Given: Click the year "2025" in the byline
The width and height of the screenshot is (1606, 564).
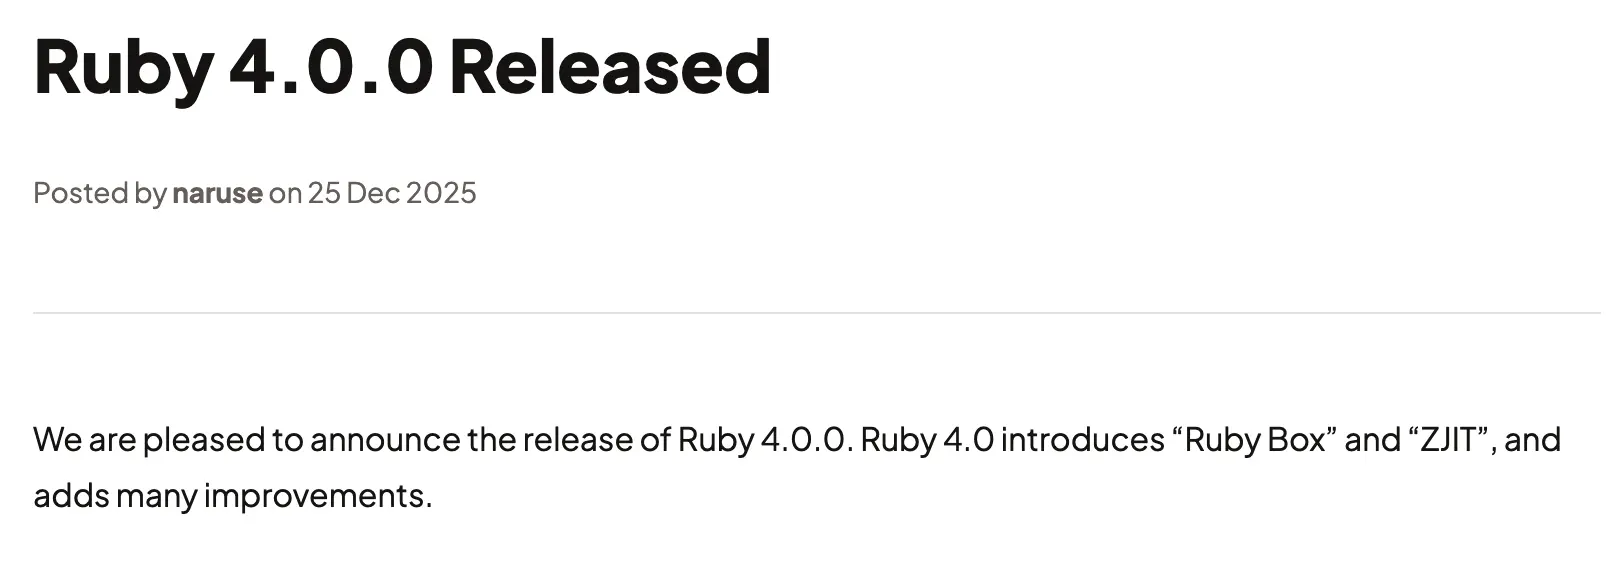Looking at the screenshot, I should click(442, 193).
